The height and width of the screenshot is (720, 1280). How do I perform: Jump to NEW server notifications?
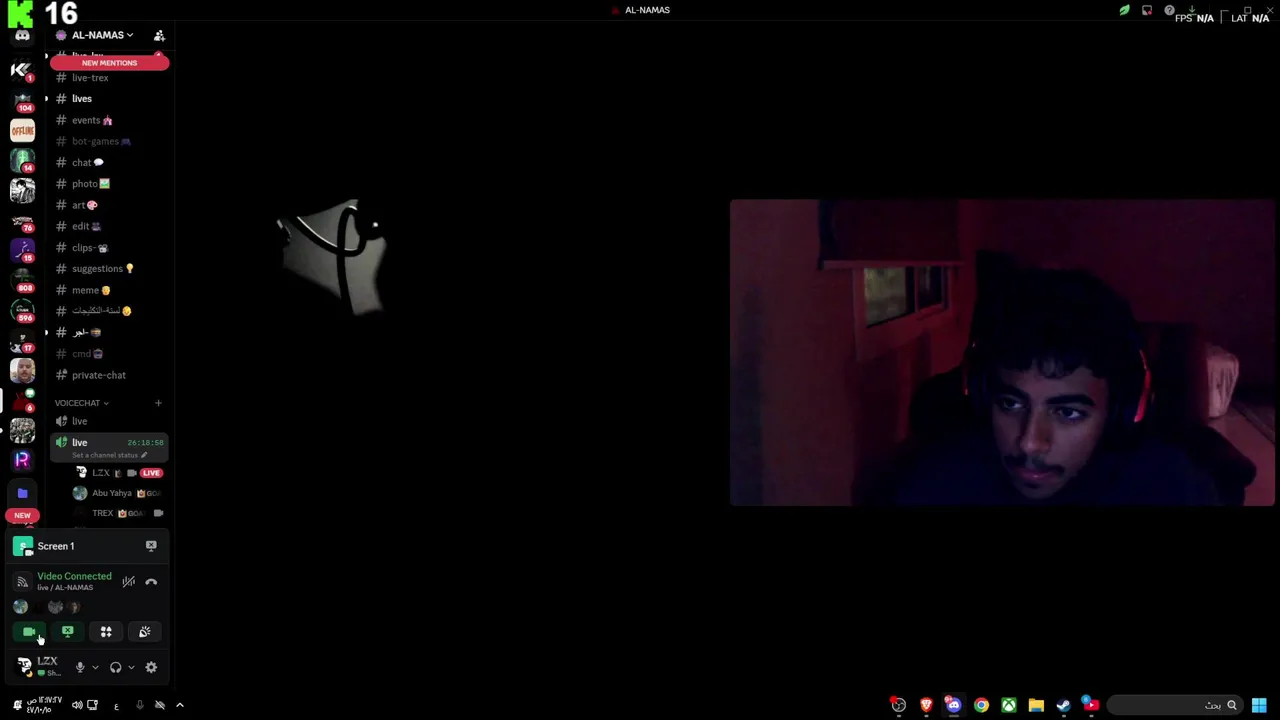(x=22, y=515)
